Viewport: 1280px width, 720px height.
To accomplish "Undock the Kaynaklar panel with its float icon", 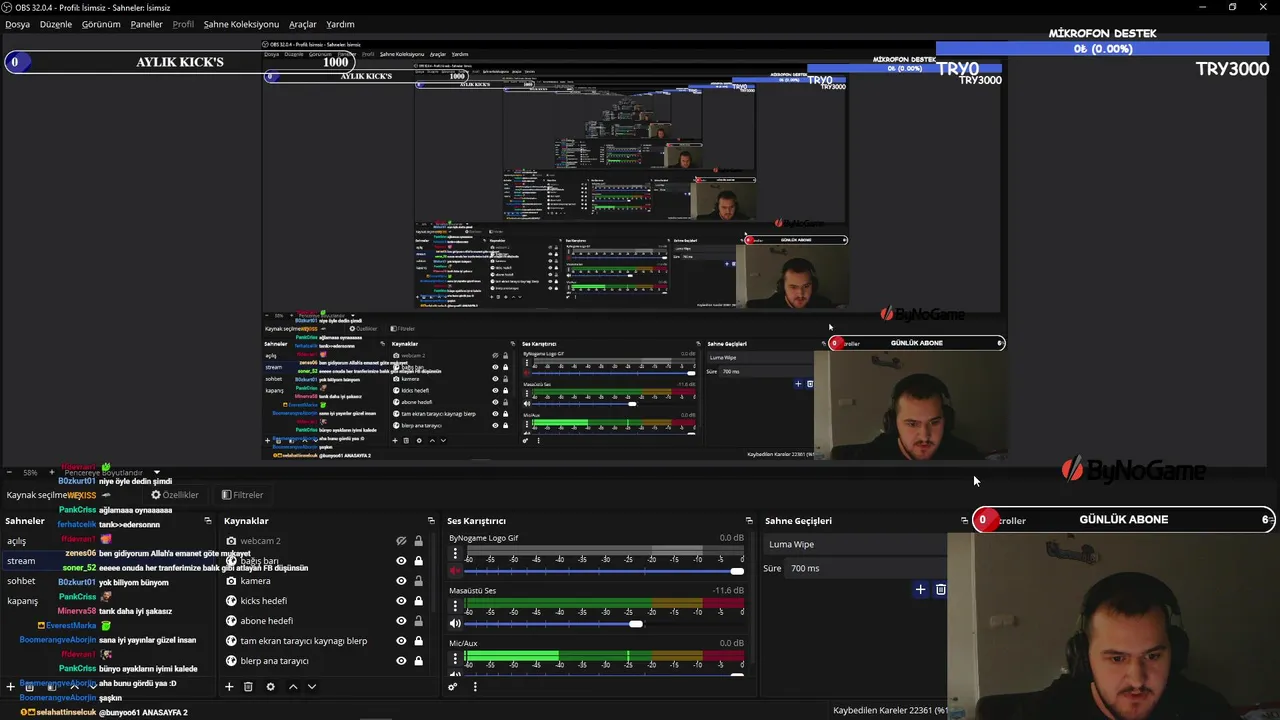I will click(x=431, y=521).
